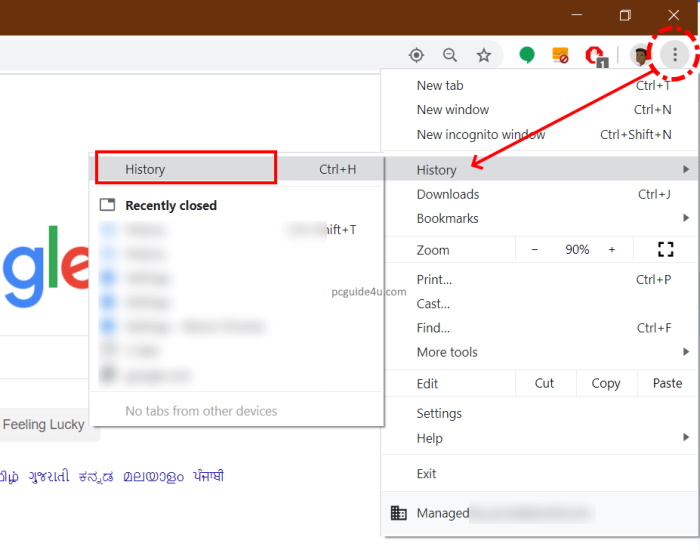Image resolution: width=700 pixels, height=553 pixels.
Task: Enter fullscreen via Zoom row icon
Action: point(665,249)
